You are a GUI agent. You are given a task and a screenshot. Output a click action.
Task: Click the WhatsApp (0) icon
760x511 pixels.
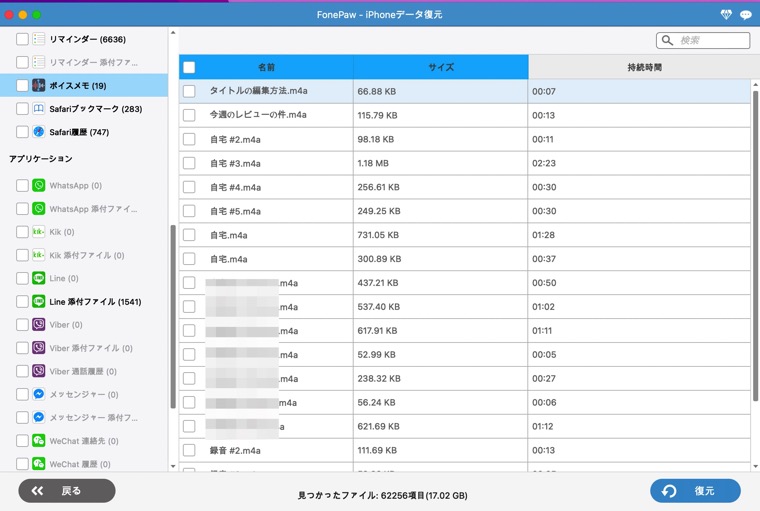click(39, 185)
